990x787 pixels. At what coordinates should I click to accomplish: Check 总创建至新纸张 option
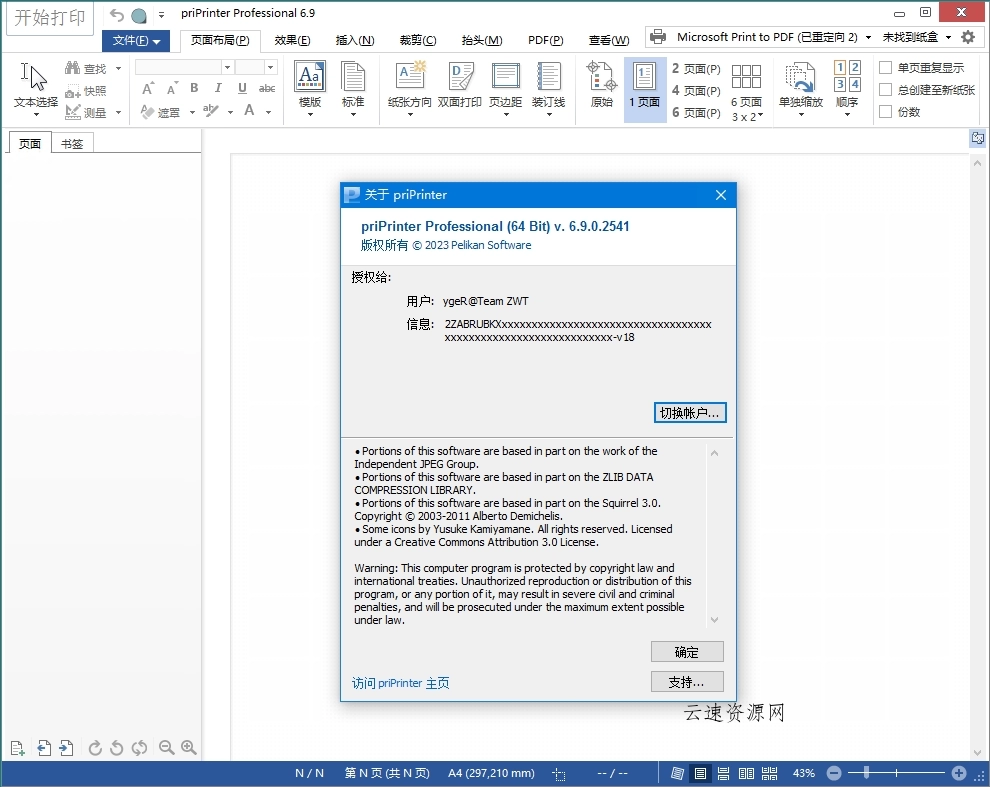point(885,89)
